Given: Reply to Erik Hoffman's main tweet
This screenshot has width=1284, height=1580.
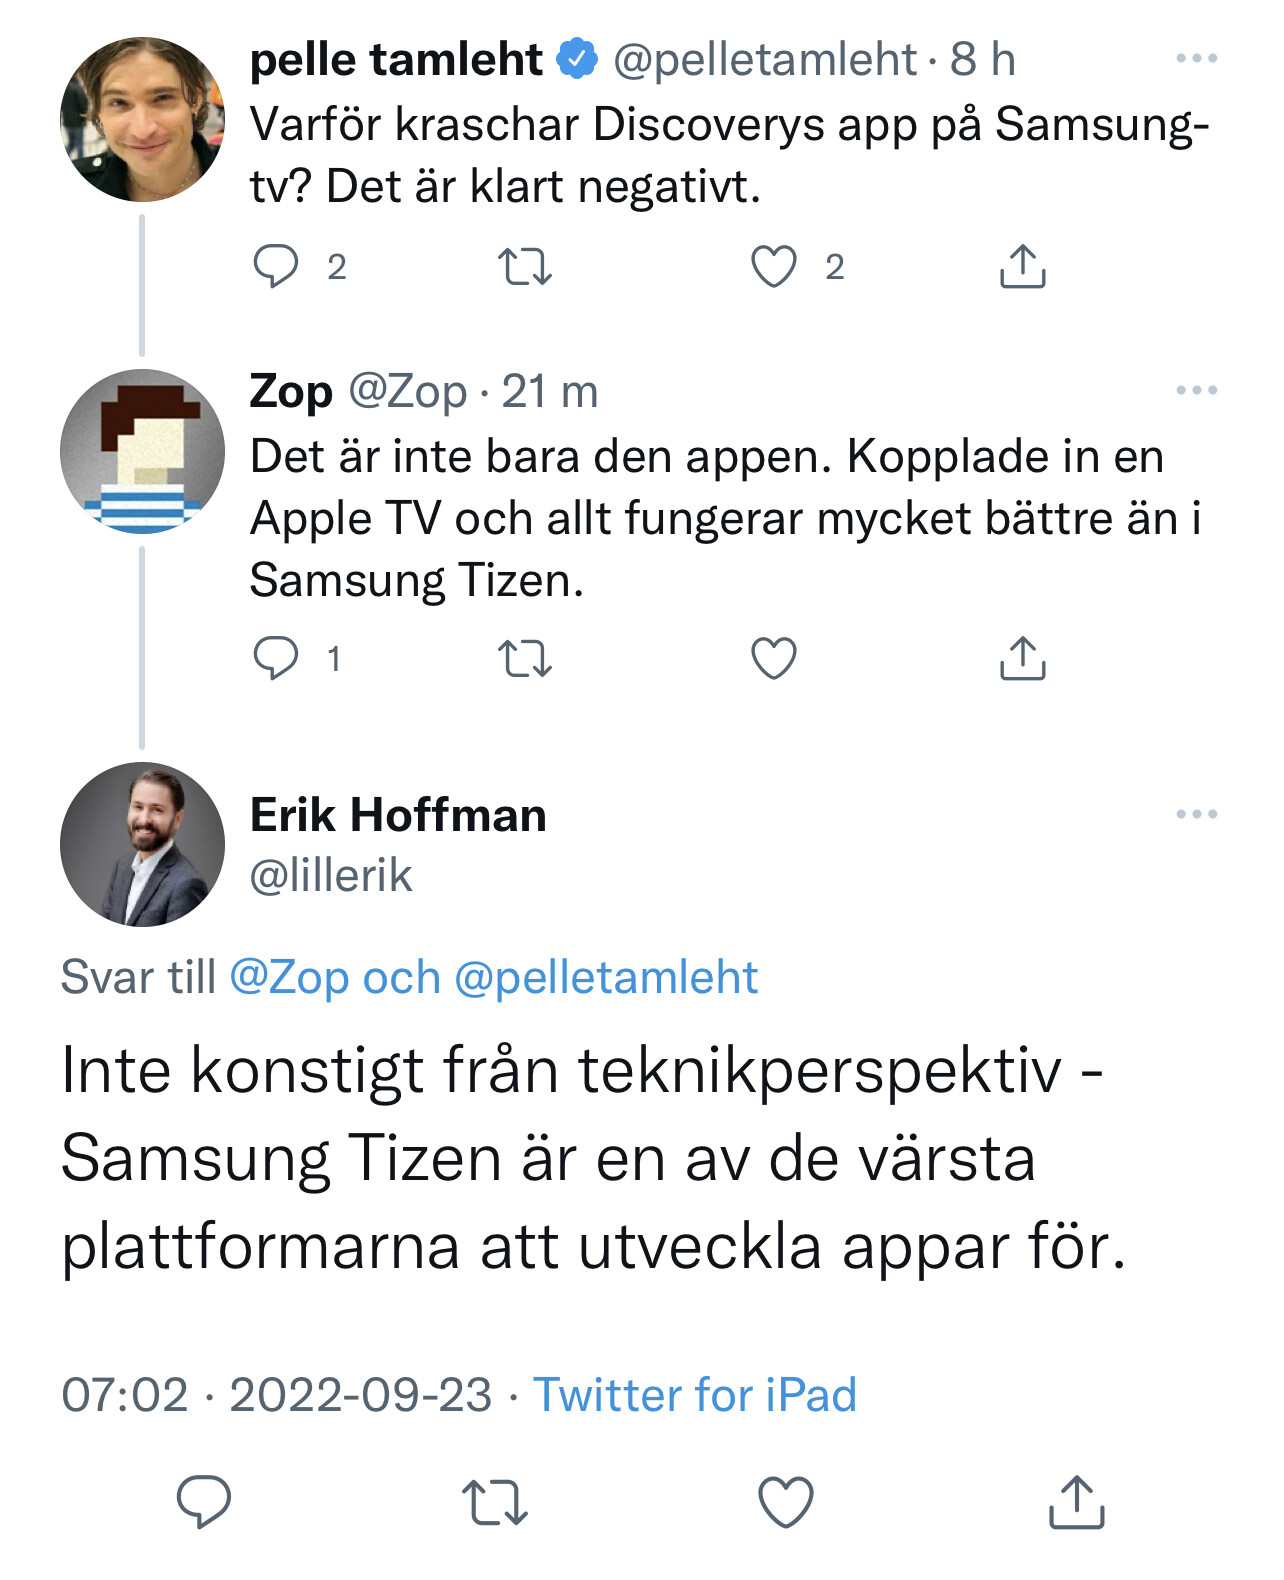Looking at the screenshot, I should point(204,1501).
